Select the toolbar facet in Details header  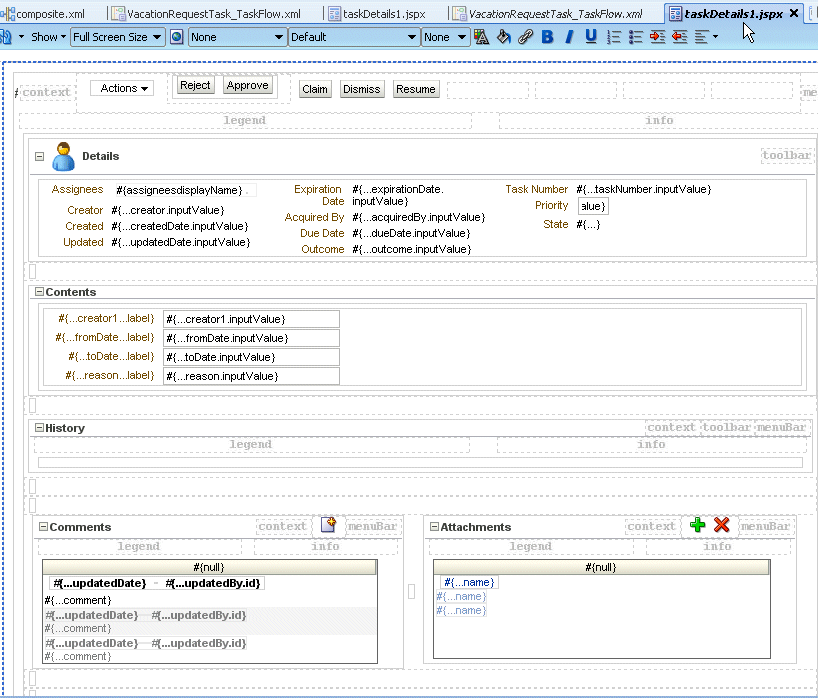(786, 155)
